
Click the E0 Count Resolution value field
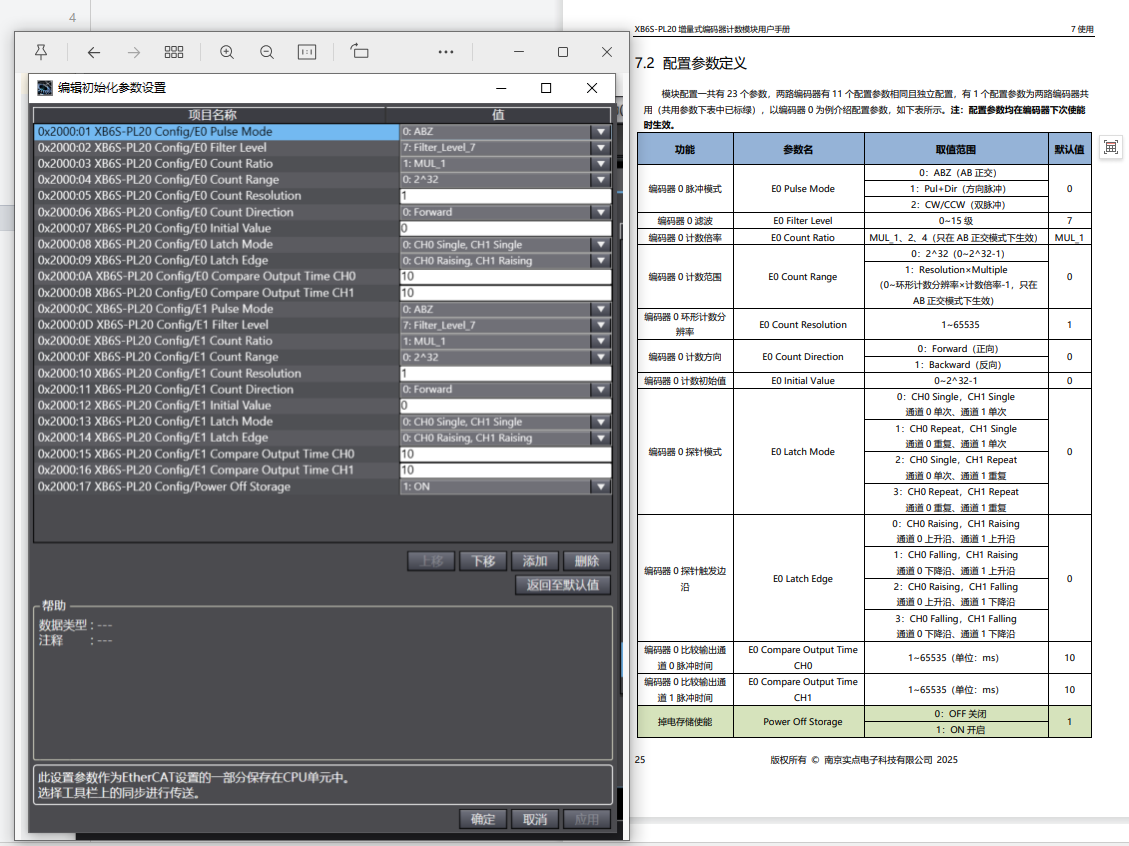coord(504,196)
